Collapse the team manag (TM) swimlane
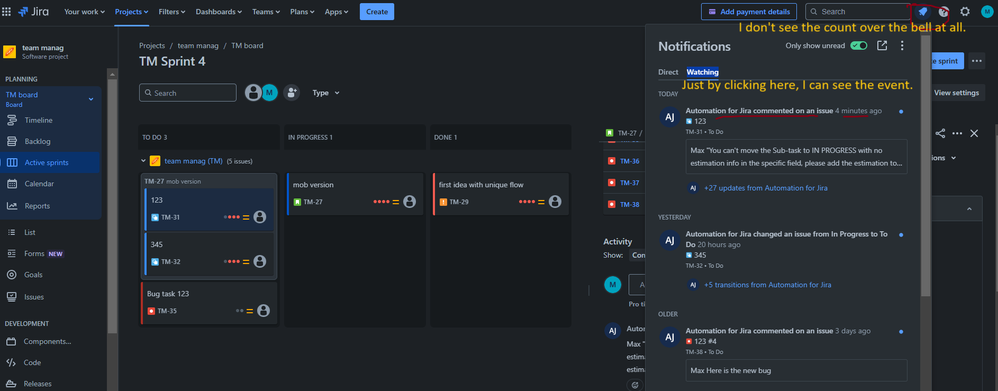The image size is (998, 391). point(144,161)
